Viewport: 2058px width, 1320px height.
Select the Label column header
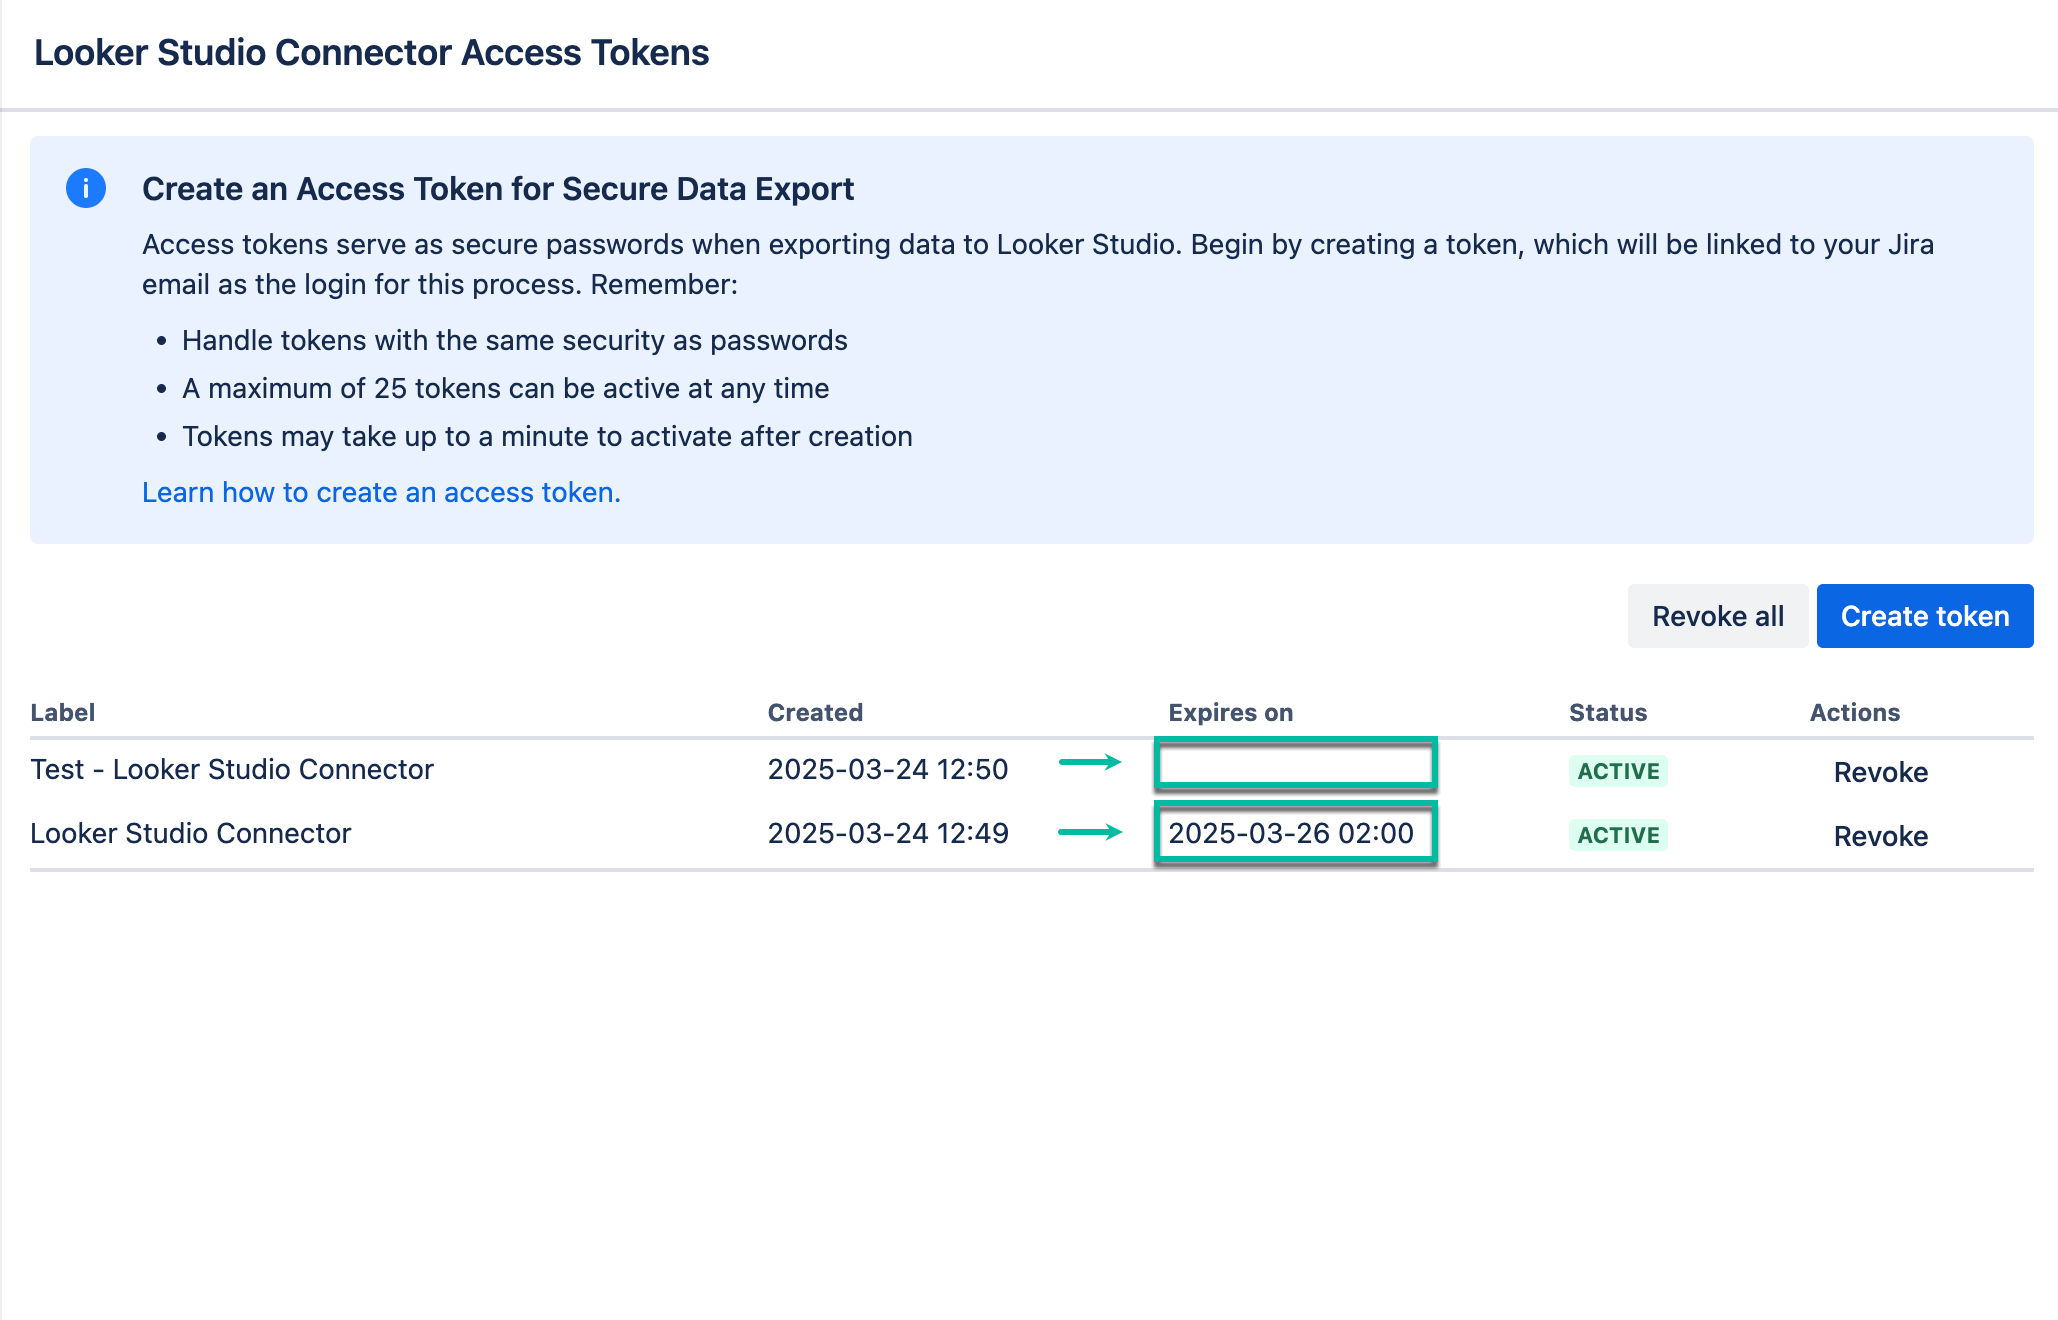(x=62, y=711)
